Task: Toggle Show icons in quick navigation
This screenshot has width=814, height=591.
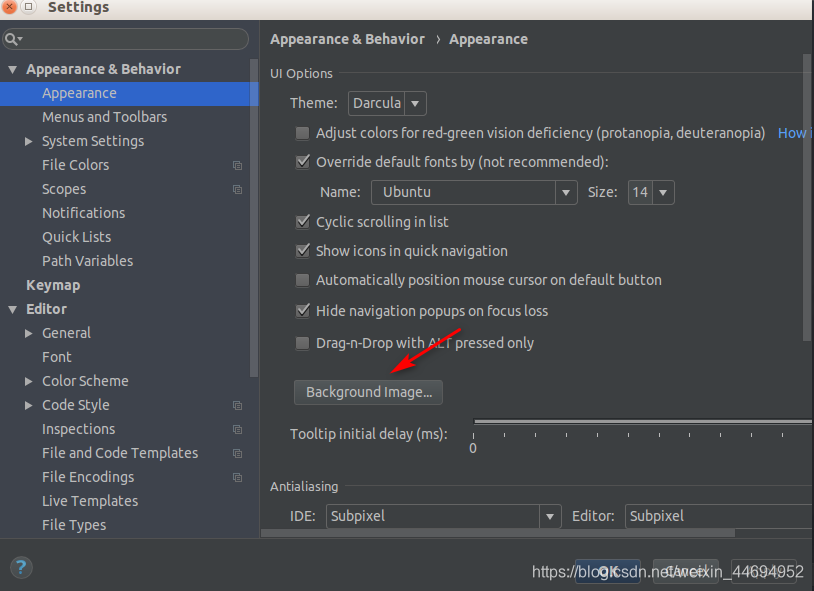Action: coord(302,251)
